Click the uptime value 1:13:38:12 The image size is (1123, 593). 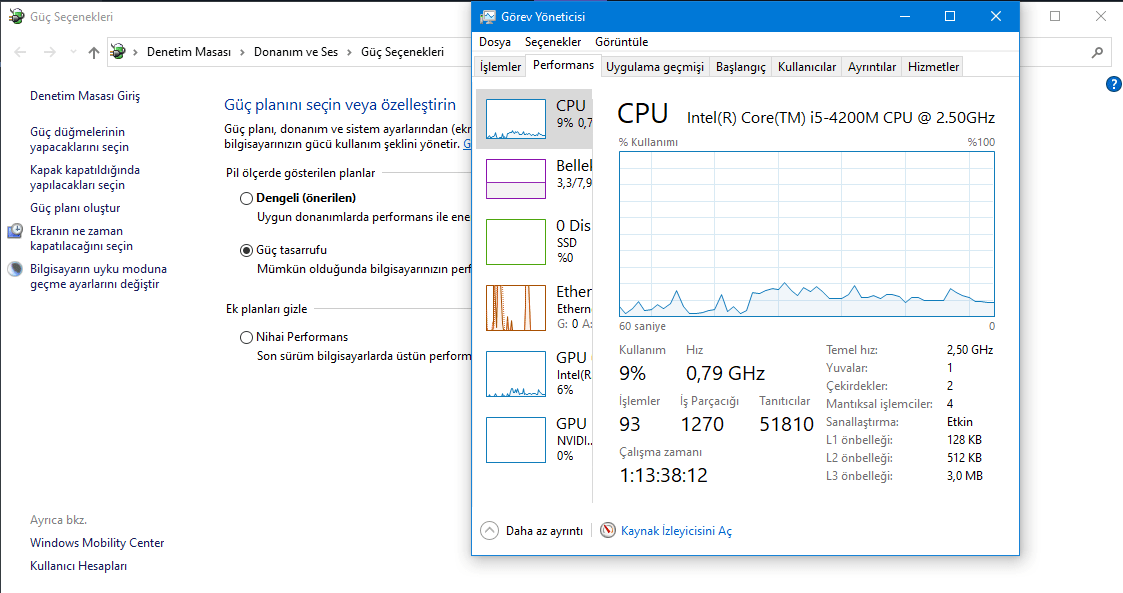pos(663,476)
